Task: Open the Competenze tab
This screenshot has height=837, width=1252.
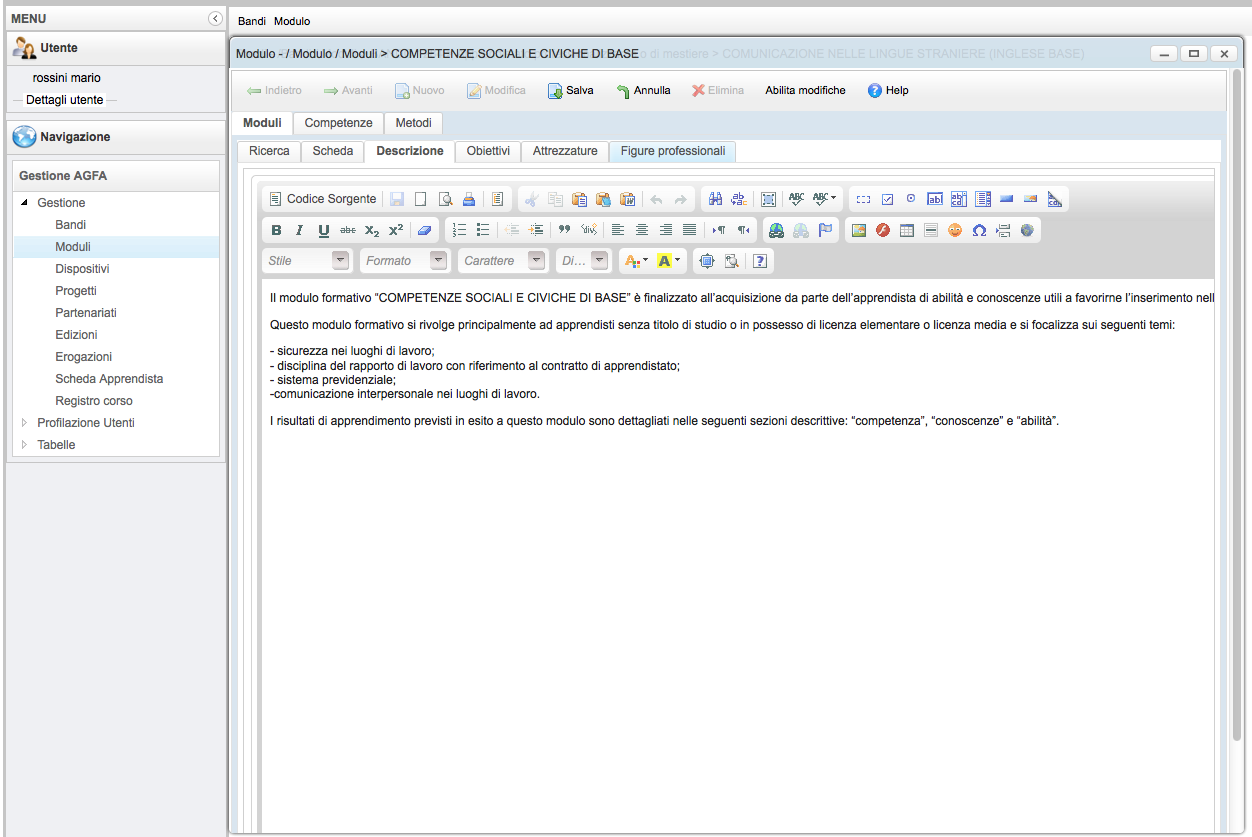Action: 338,123
